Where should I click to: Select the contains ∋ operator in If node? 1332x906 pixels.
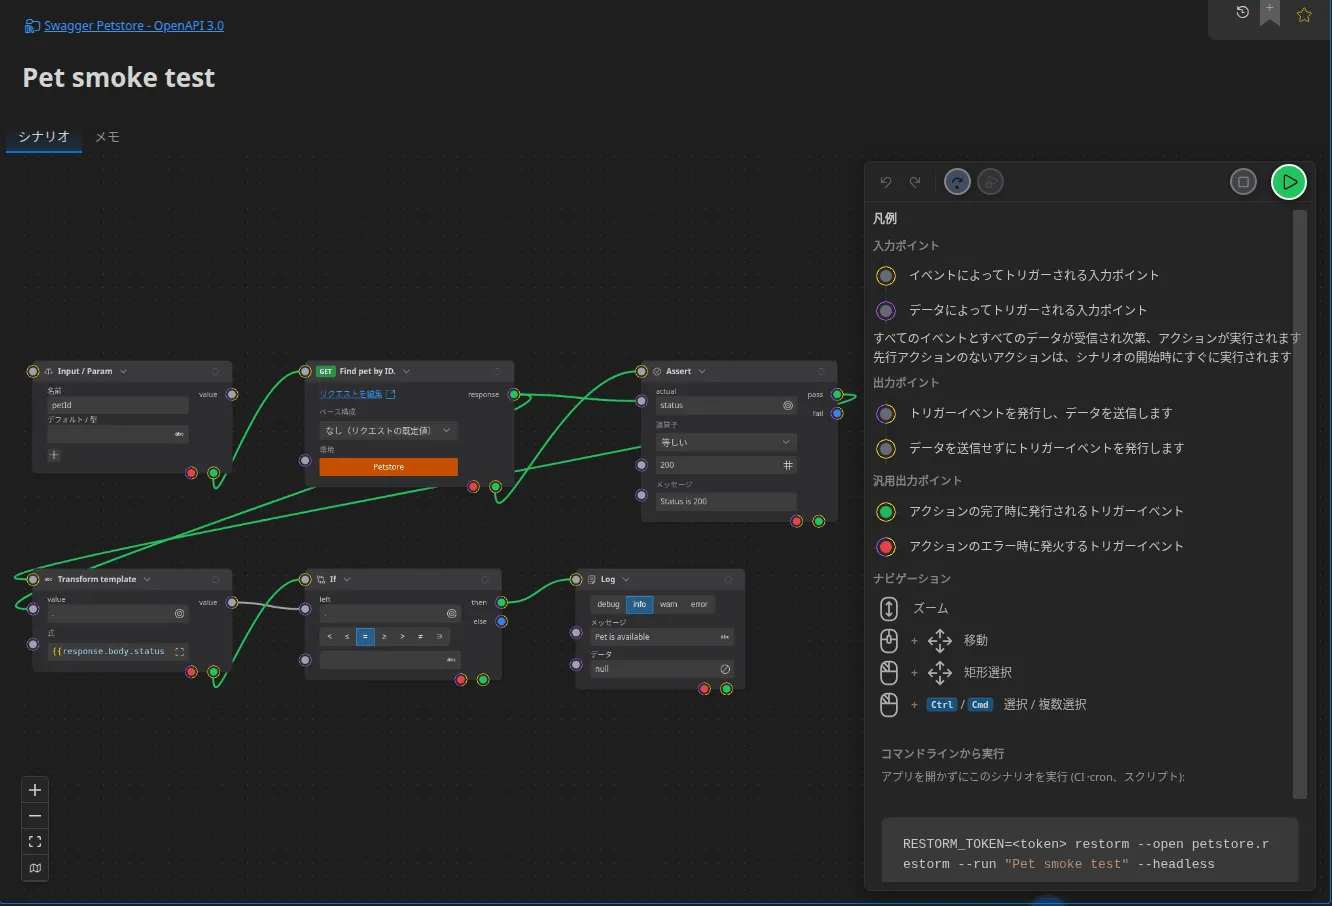(439, 637)
